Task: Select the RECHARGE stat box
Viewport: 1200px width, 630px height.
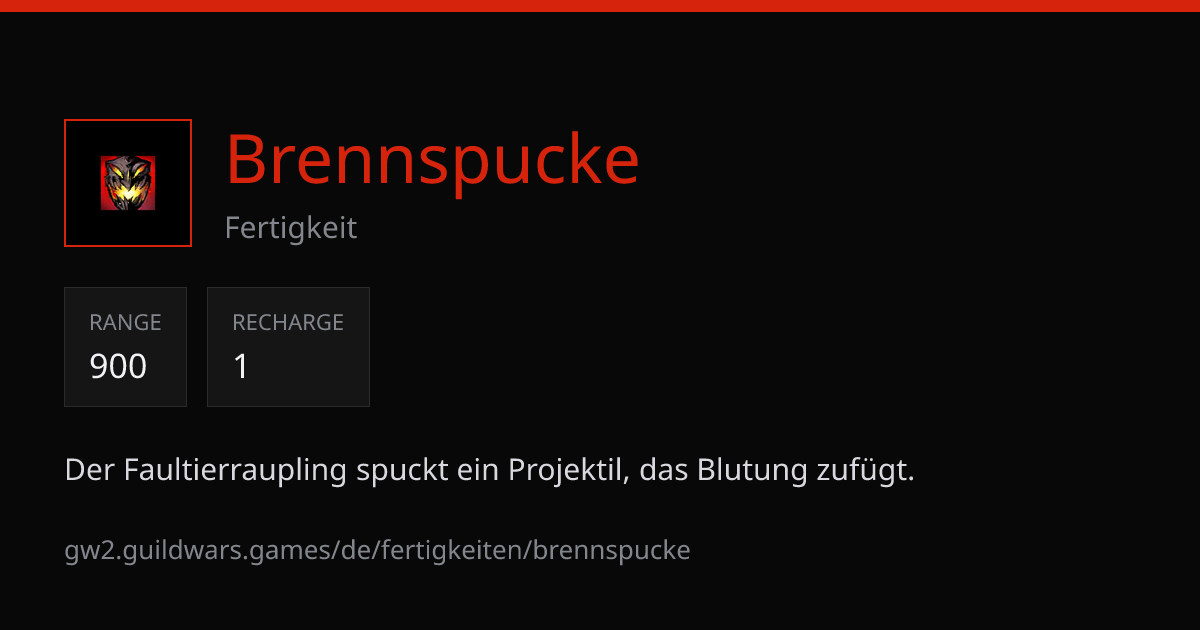Action: 288,347
